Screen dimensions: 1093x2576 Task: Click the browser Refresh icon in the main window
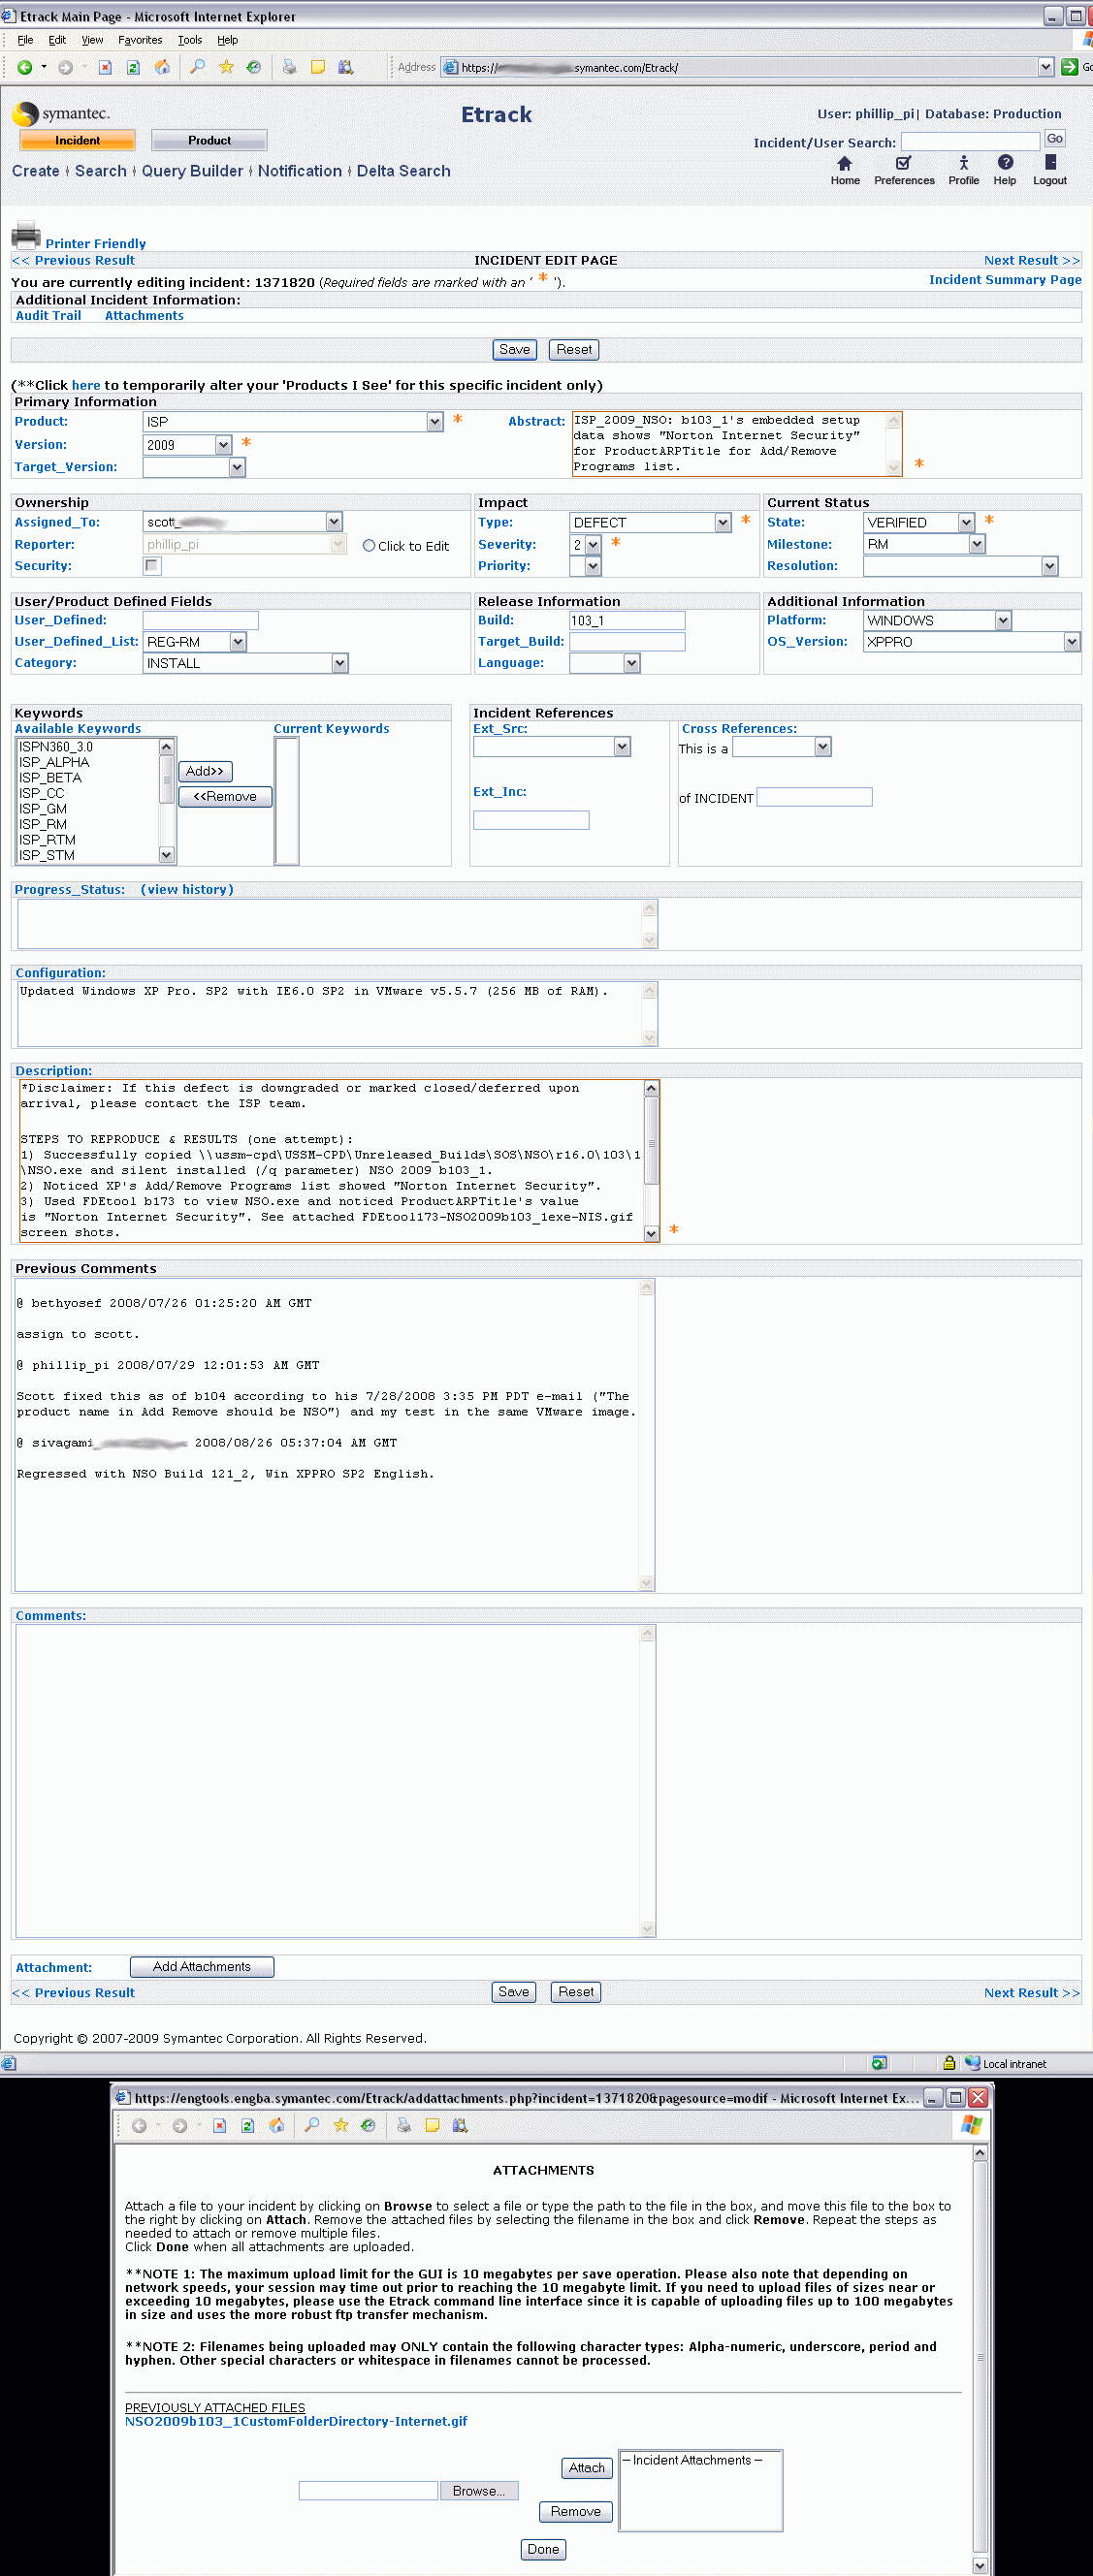[x=133, y=67]
